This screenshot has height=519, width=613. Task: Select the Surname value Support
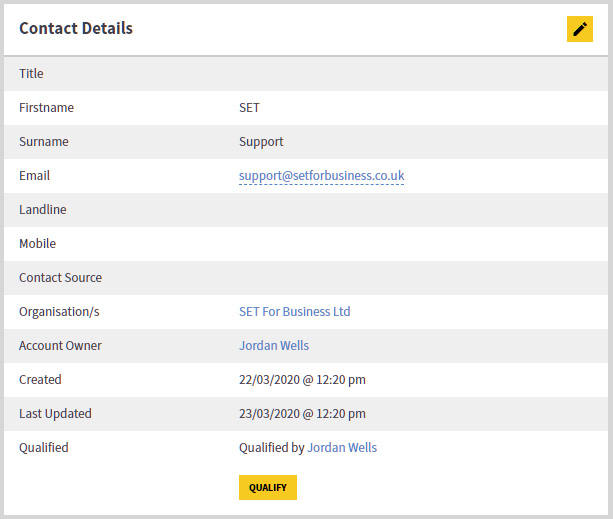261,141
